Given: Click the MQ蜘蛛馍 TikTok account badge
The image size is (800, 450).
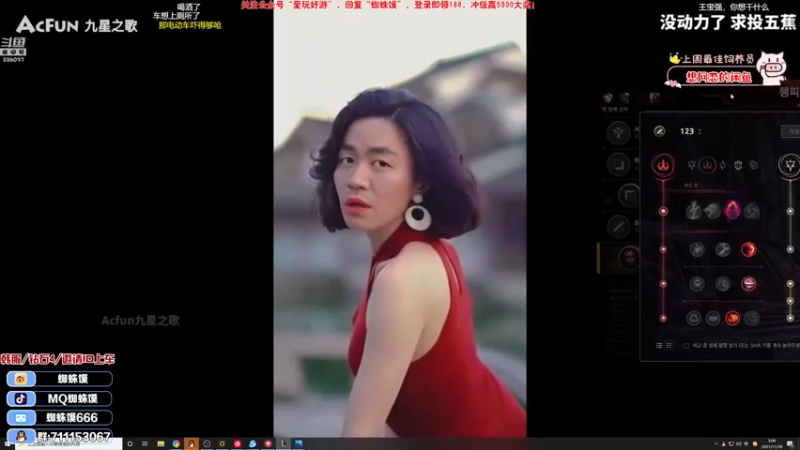Looking at the screenshot, I should [59, 398].
